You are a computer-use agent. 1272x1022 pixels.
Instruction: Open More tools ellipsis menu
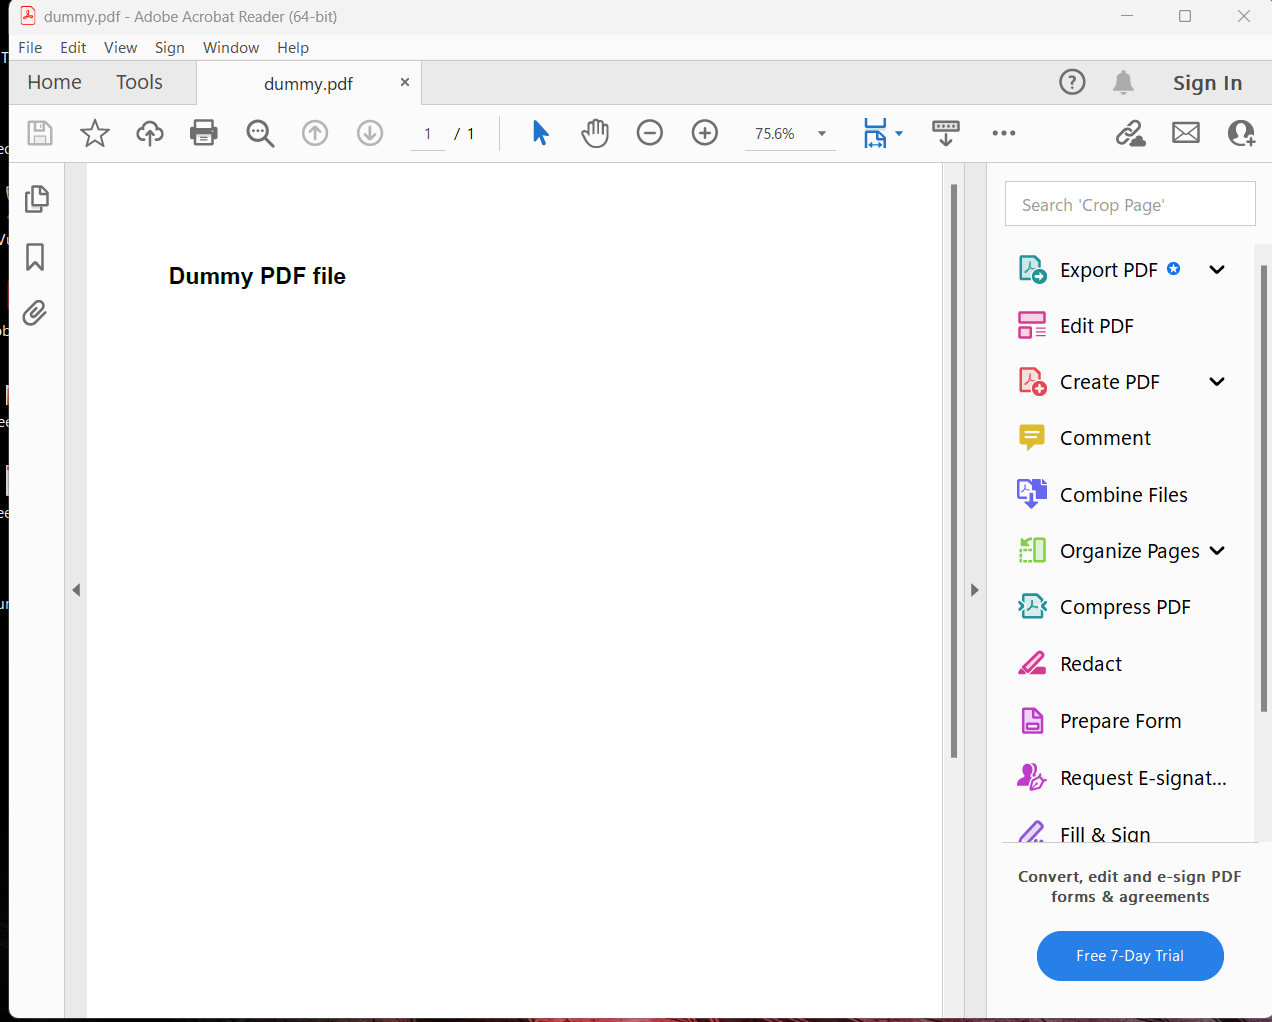coord(1004,133)
